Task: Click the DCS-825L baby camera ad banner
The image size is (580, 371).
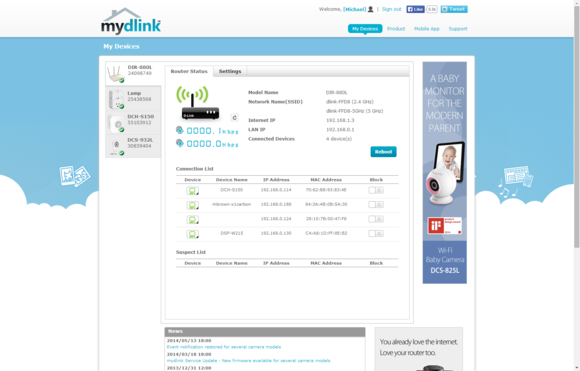Action: coord(445,173)
